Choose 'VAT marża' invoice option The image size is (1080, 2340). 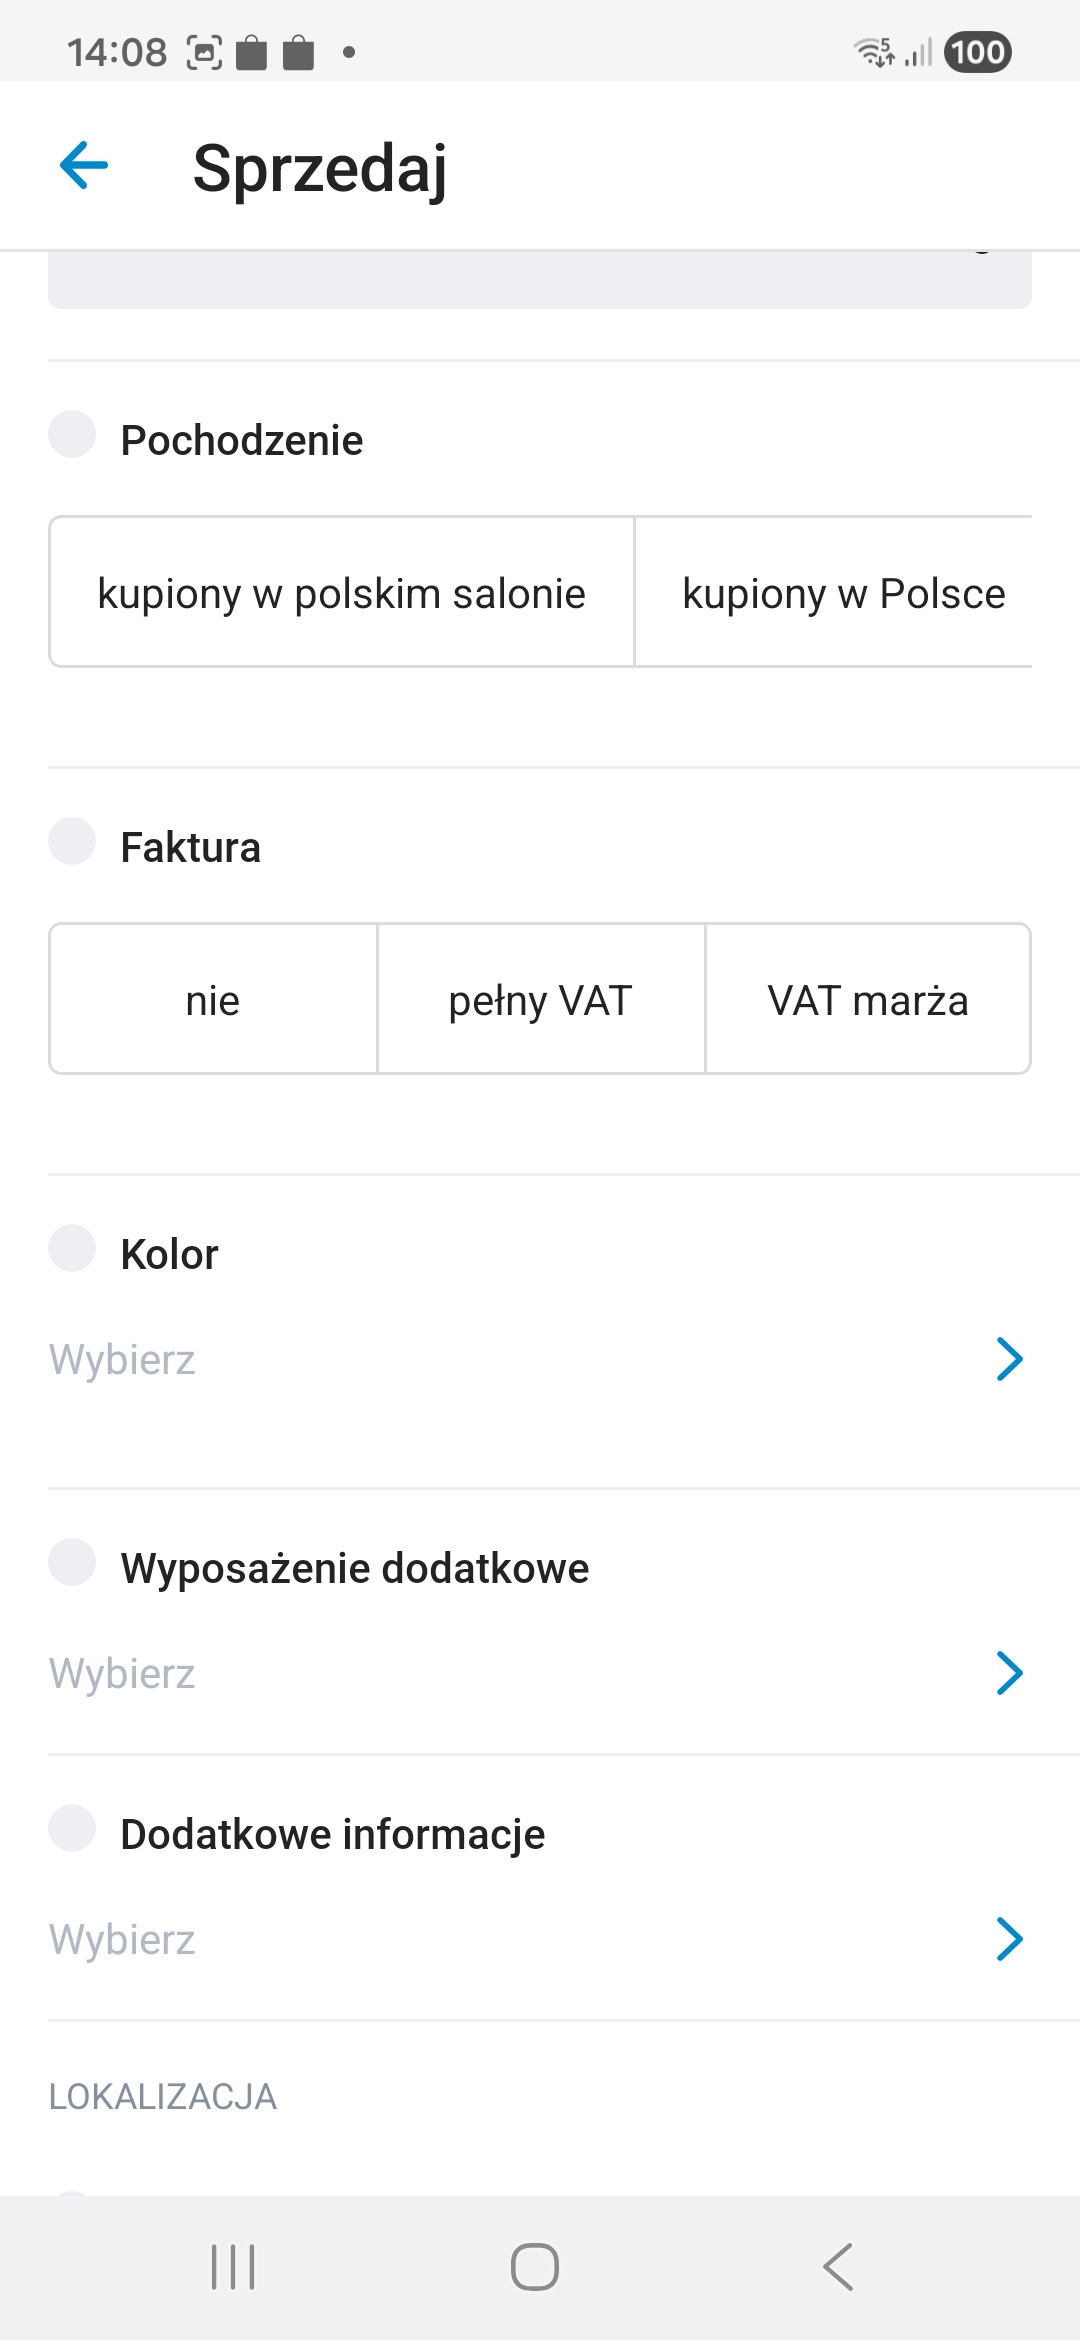(x=868, y=1000)
